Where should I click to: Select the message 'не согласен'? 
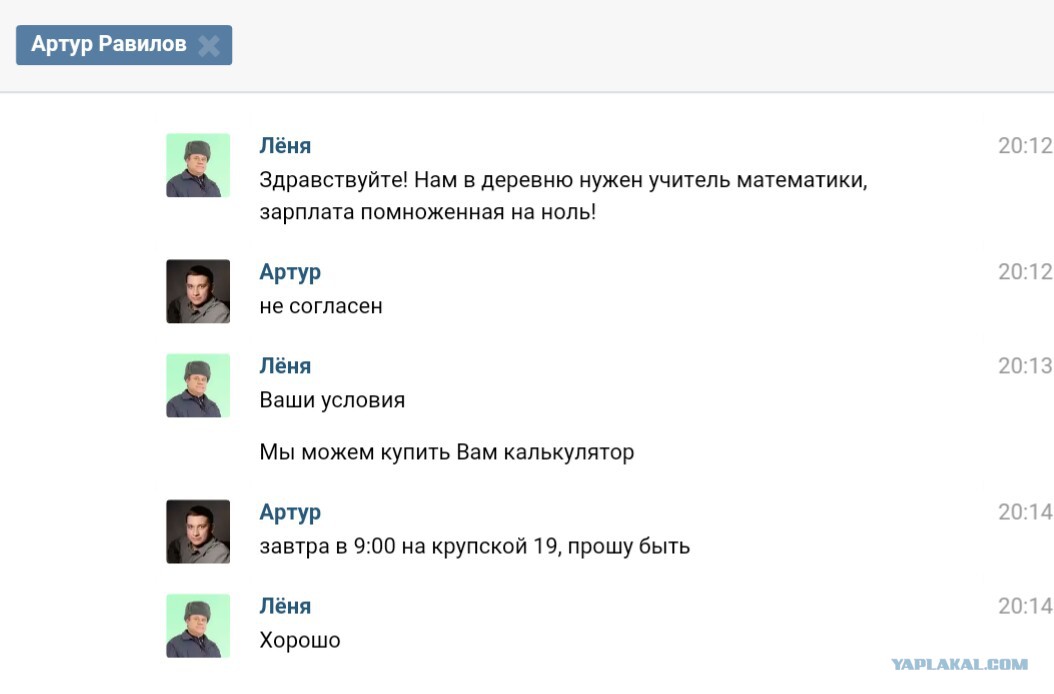point(321,306)
